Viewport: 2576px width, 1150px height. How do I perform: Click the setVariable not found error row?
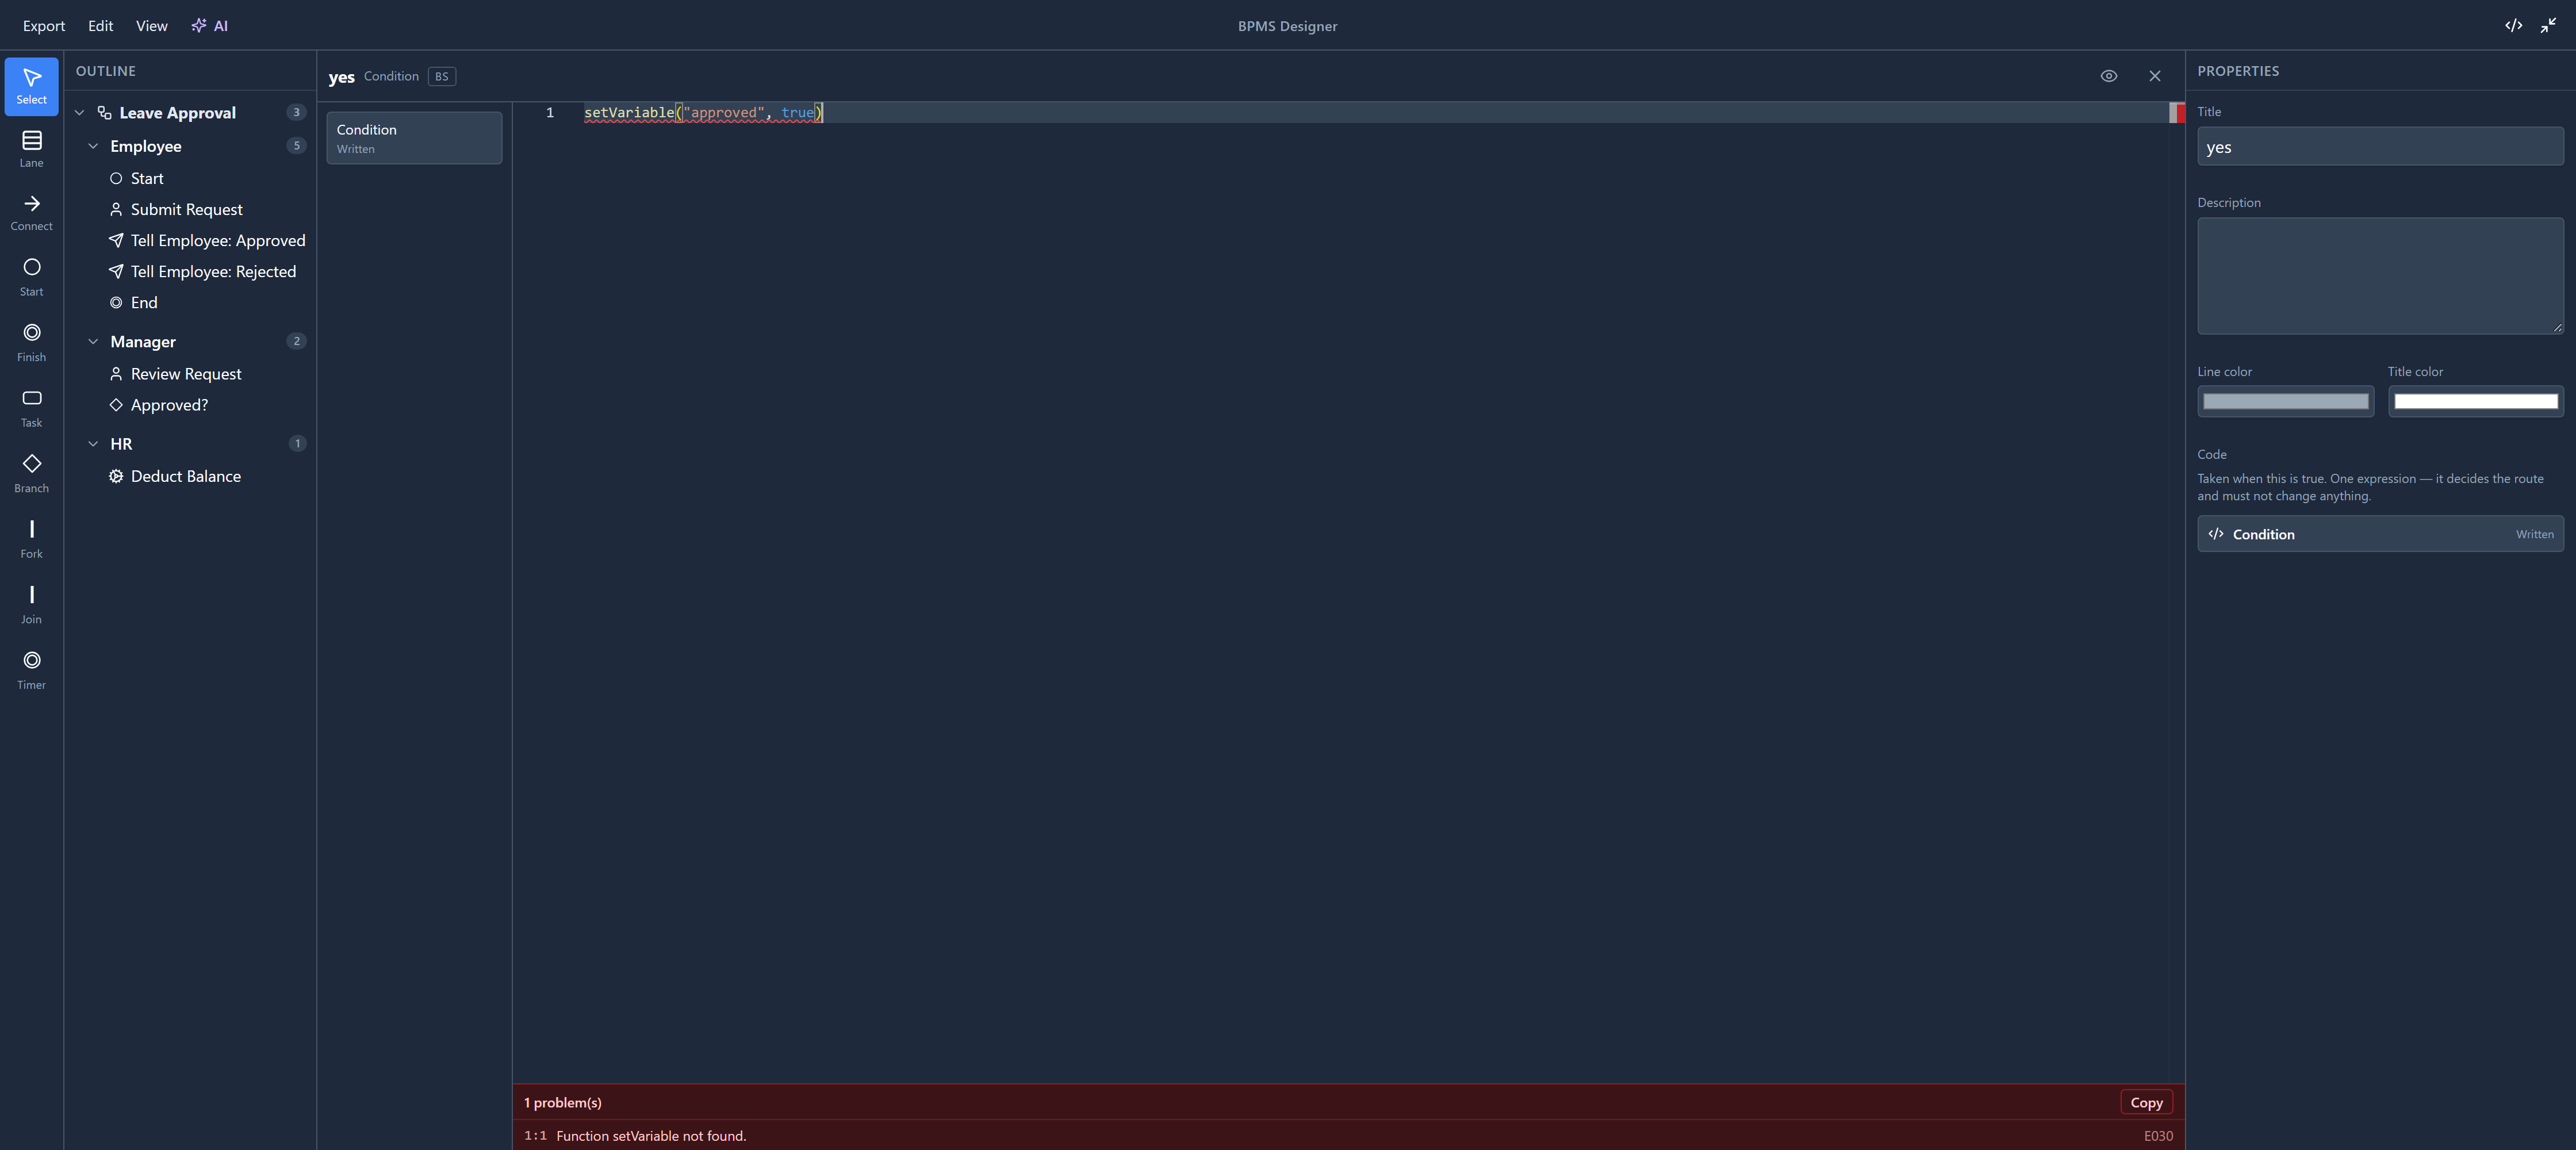1348,1135
